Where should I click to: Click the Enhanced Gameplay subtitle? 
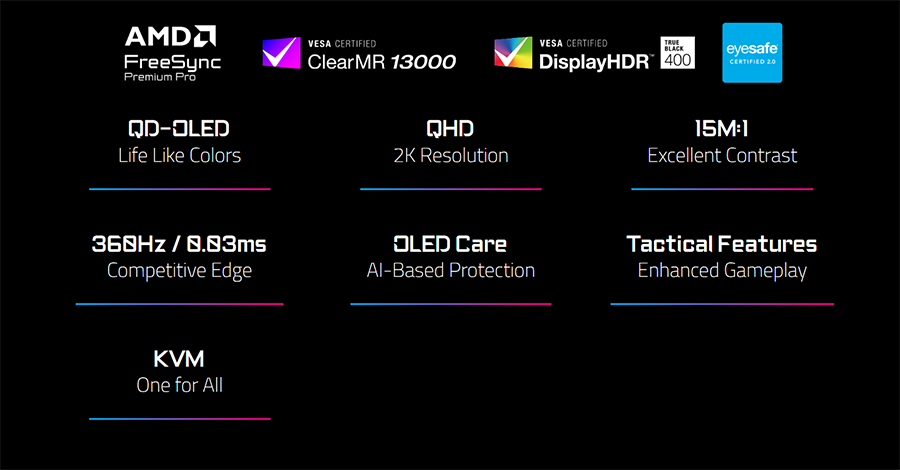722,271
